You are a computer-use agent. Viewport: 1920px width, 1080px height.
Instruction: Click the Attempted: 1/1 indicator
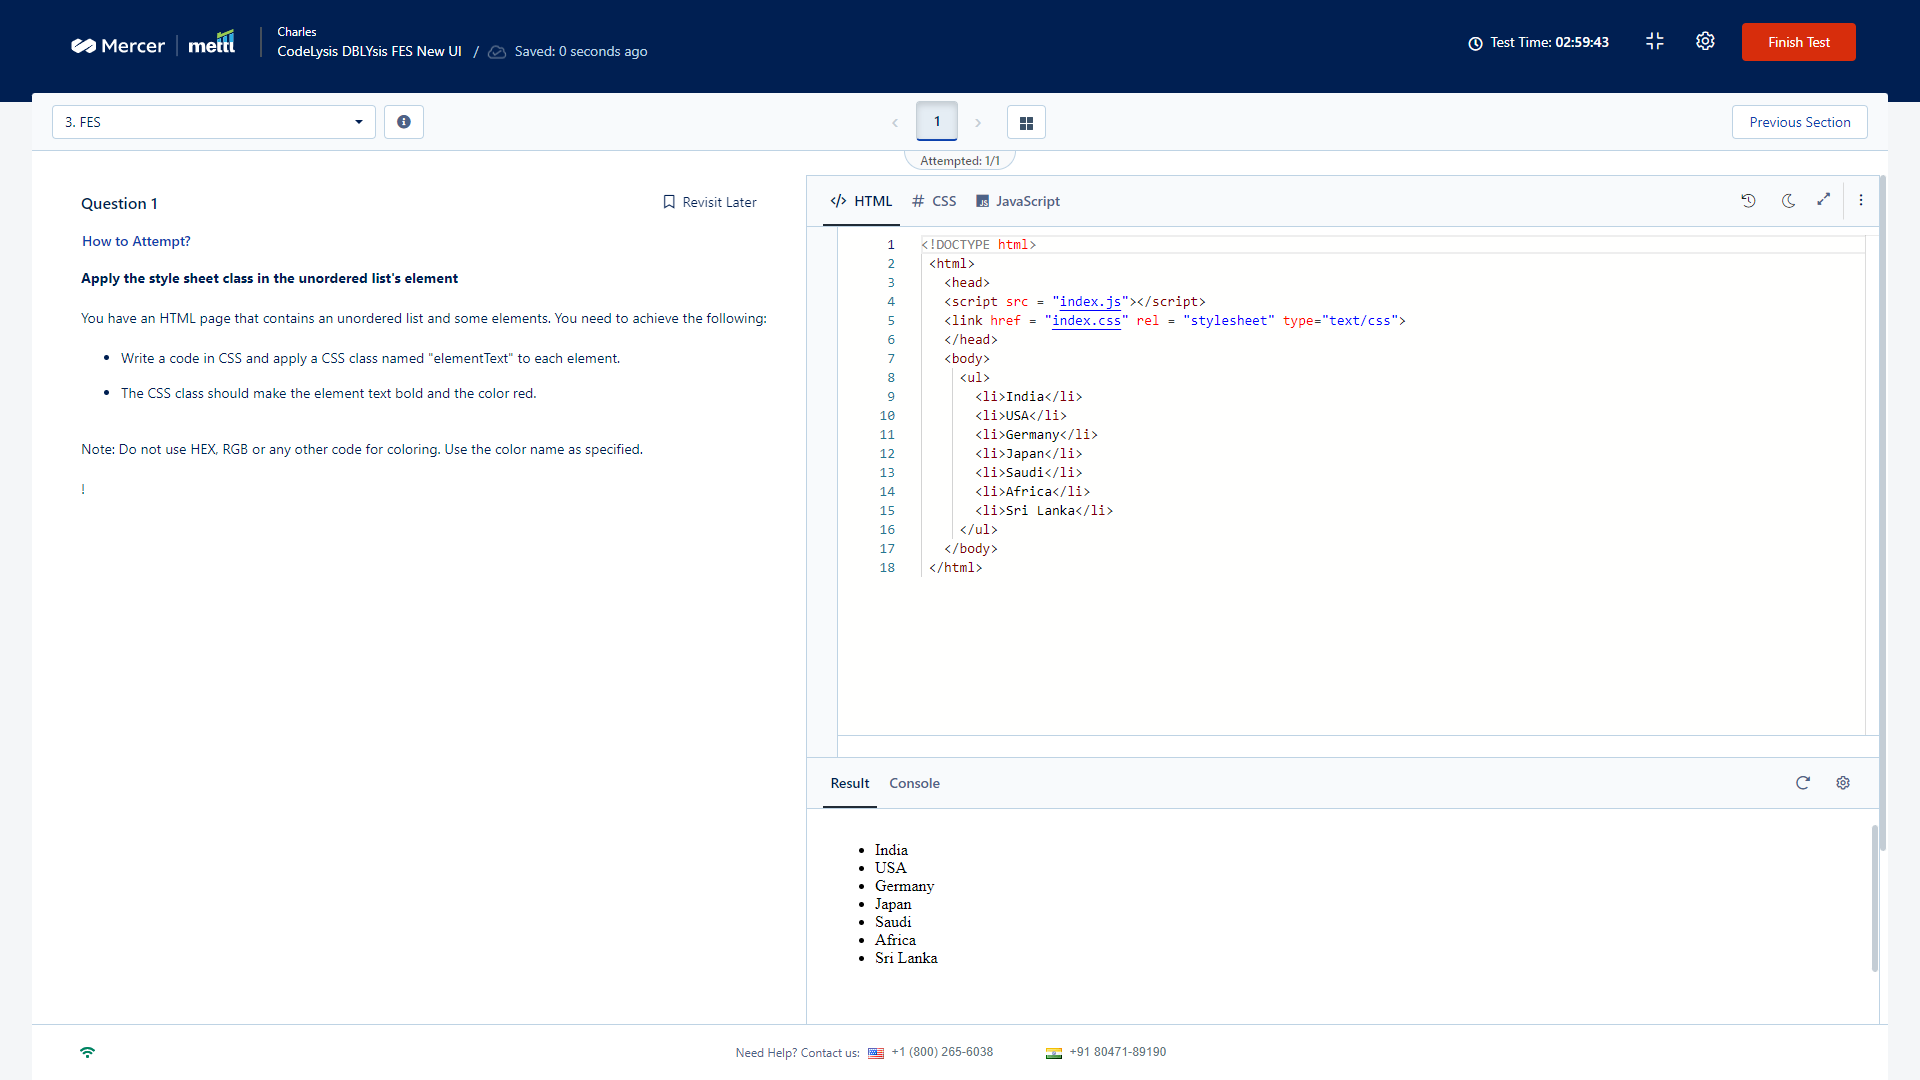pyautogui.click(x=960, y=161)
